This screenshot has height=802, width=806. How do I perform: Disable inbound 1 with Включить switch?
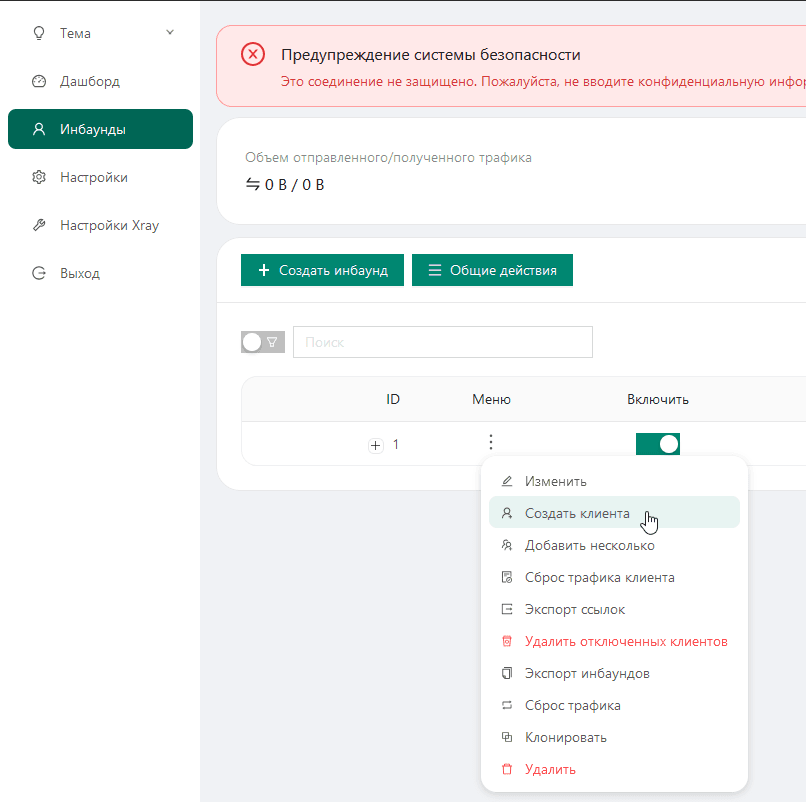(x=658, y=444)
